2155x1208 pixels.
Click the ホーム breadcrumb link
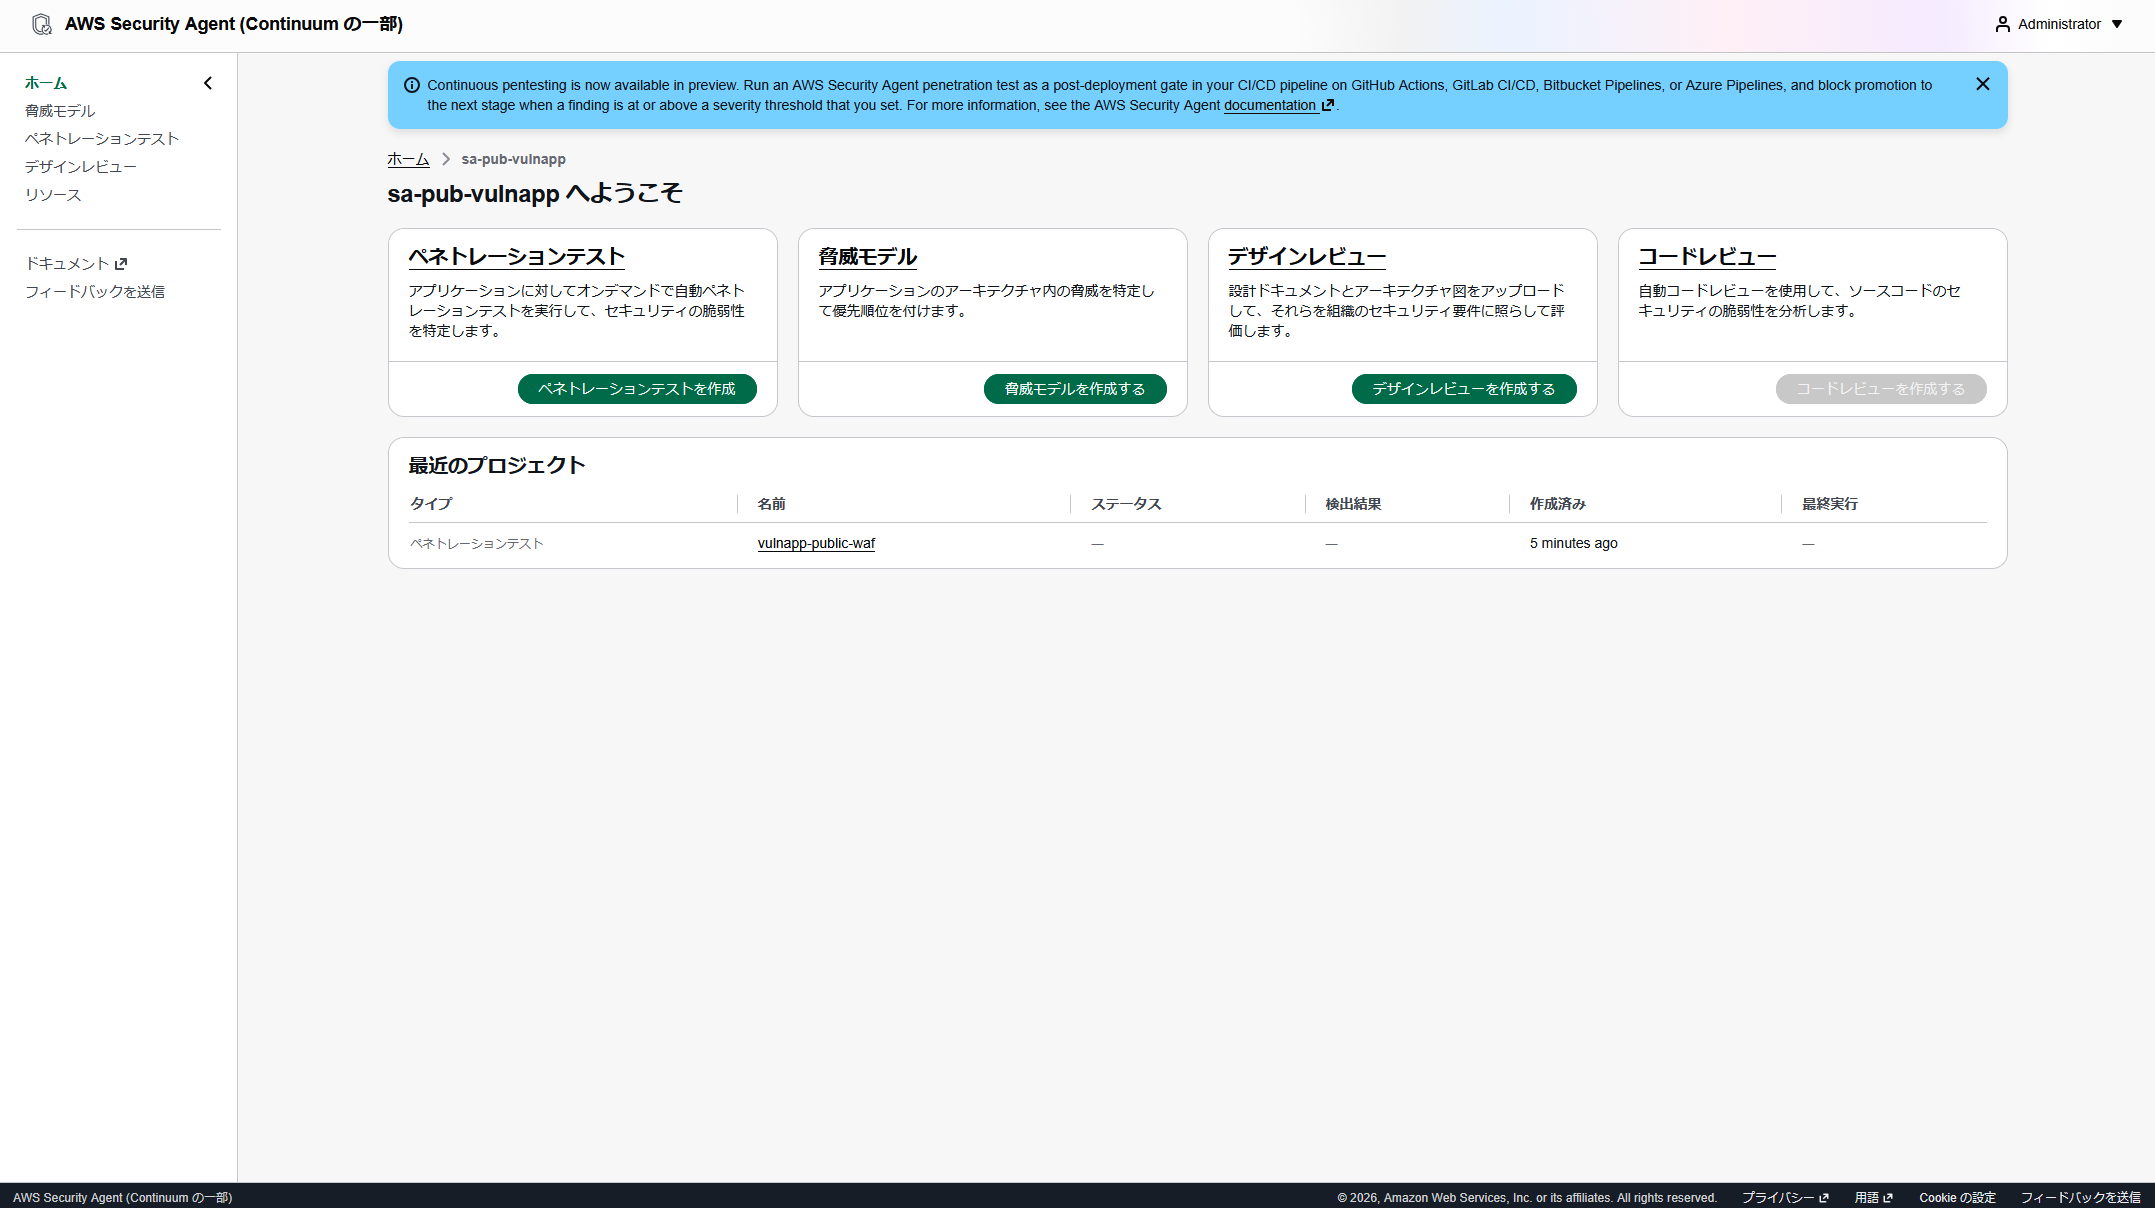[x=408, y=159]
